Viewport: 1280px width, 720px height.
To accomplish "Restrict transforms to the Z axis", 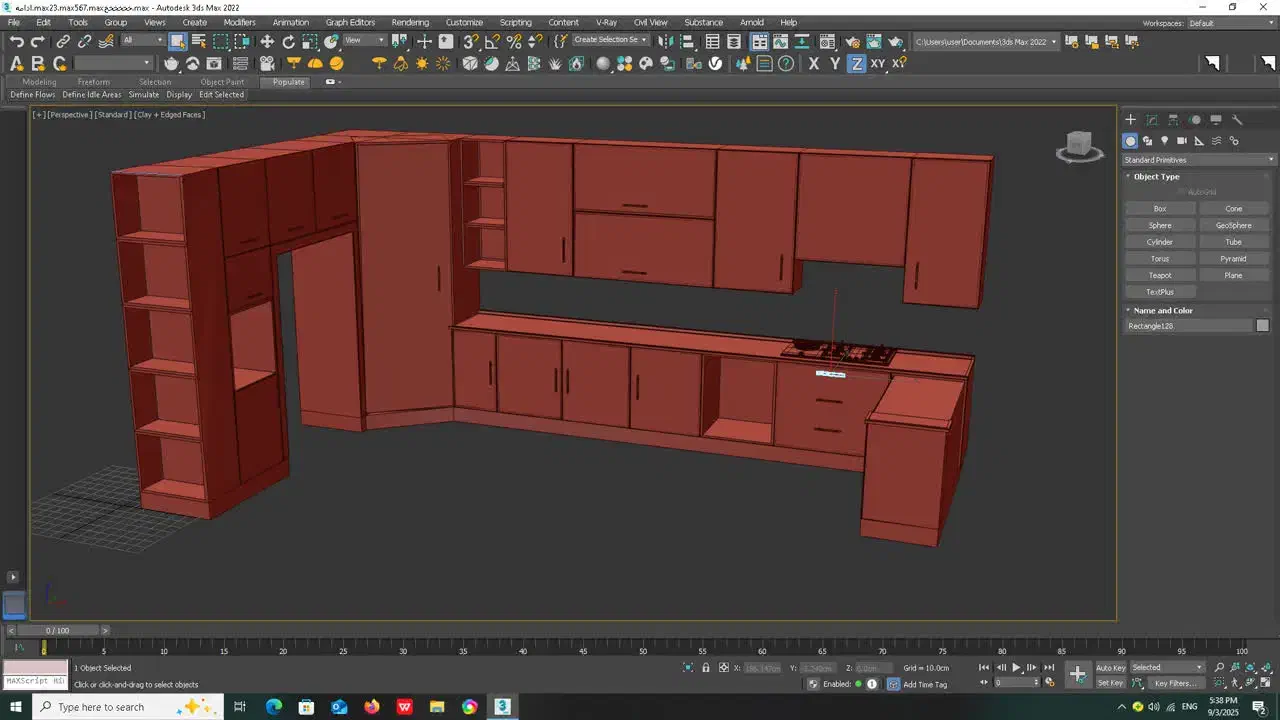I will pos(856,63).
